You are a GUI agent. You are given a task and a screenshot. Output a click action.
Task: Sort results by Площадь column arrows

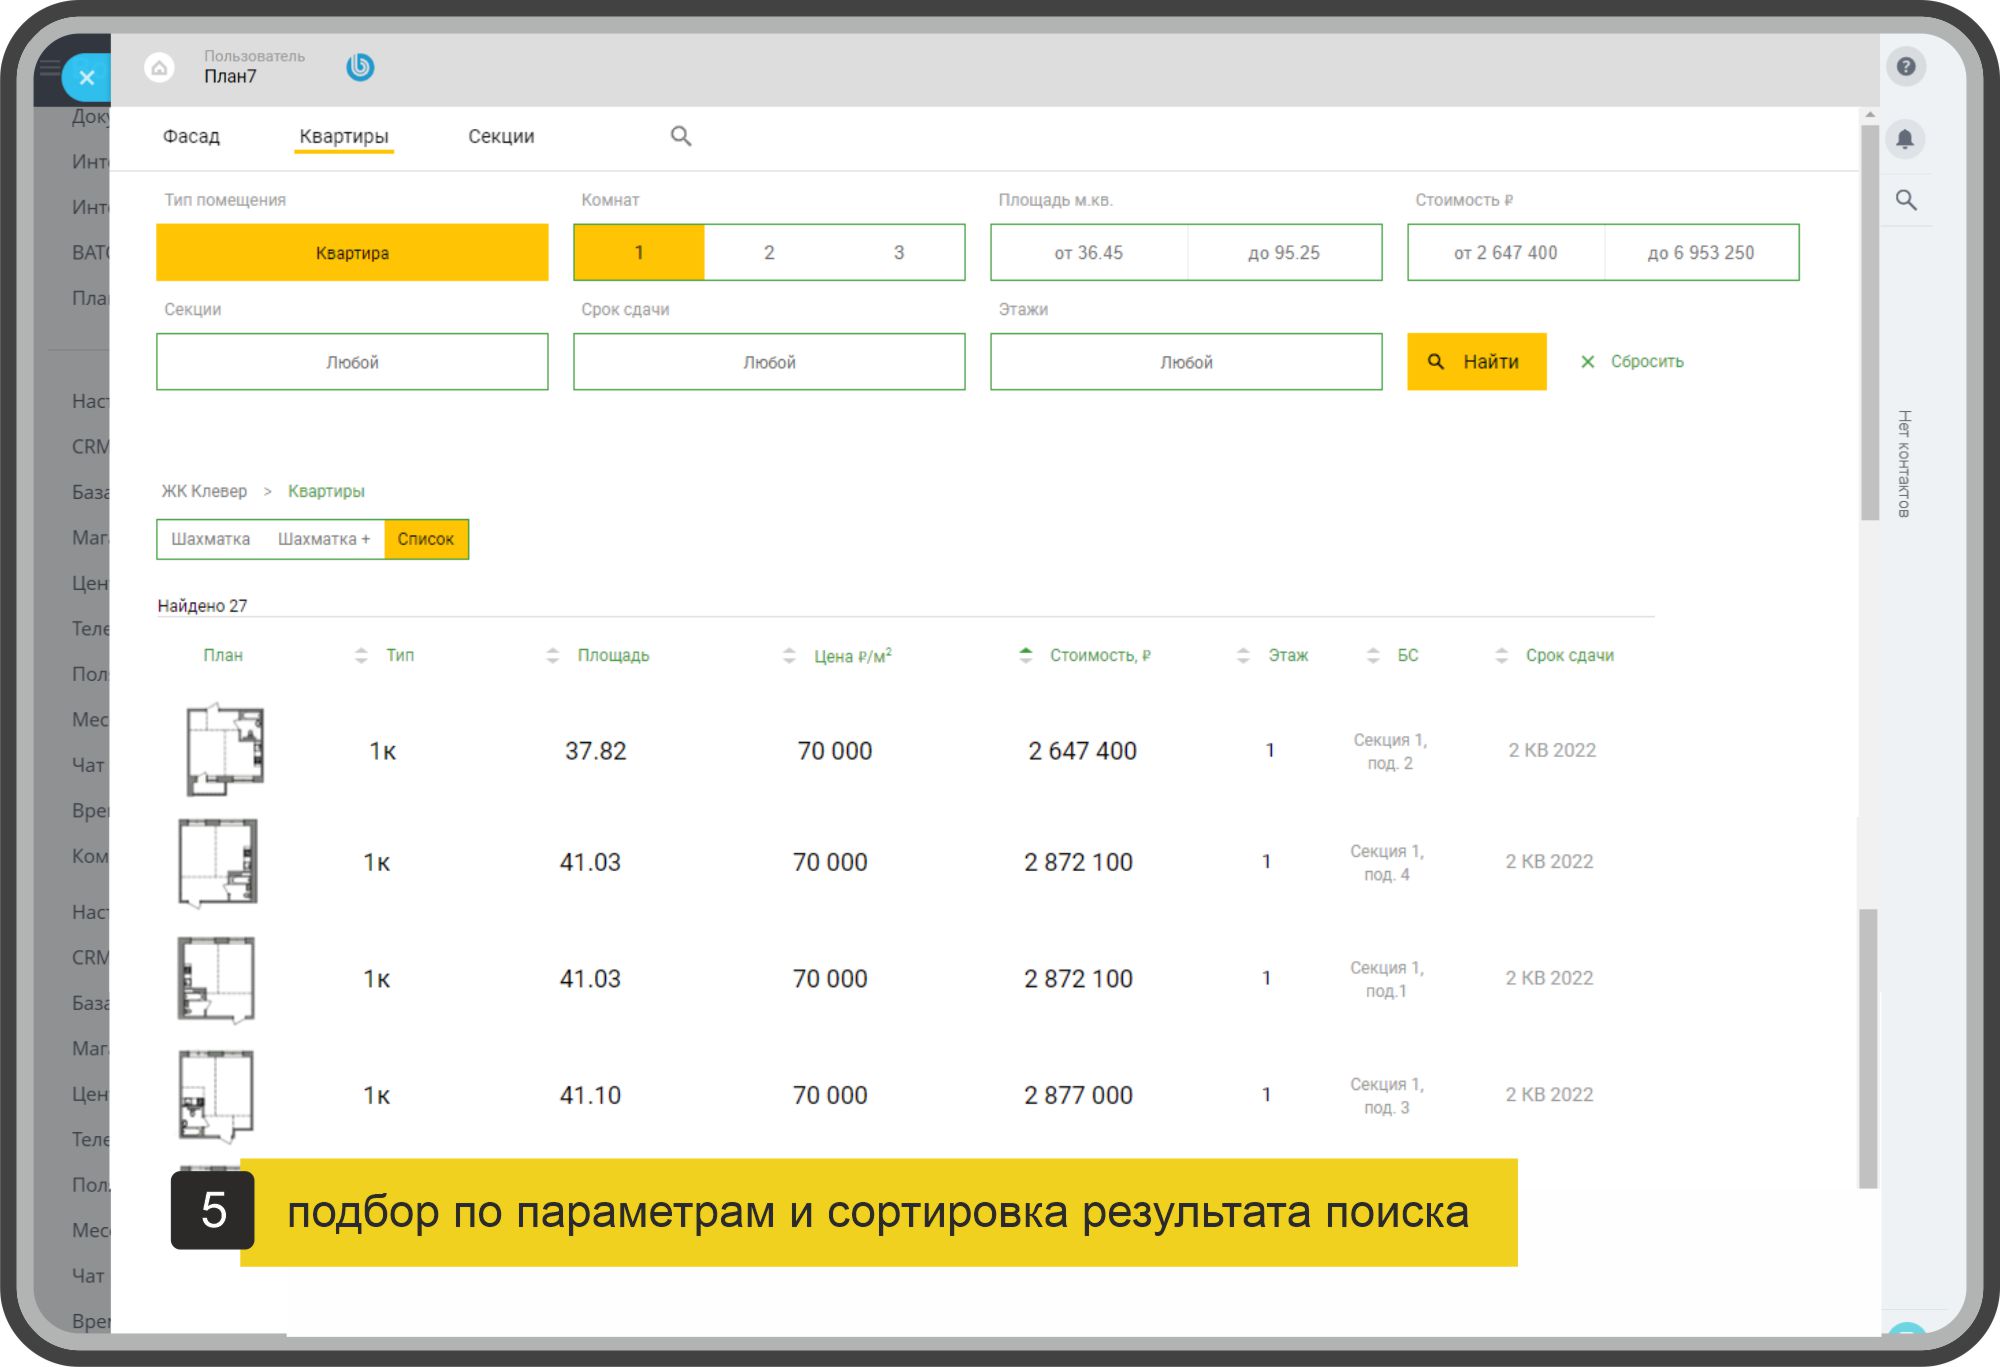[x=553, y=655]
